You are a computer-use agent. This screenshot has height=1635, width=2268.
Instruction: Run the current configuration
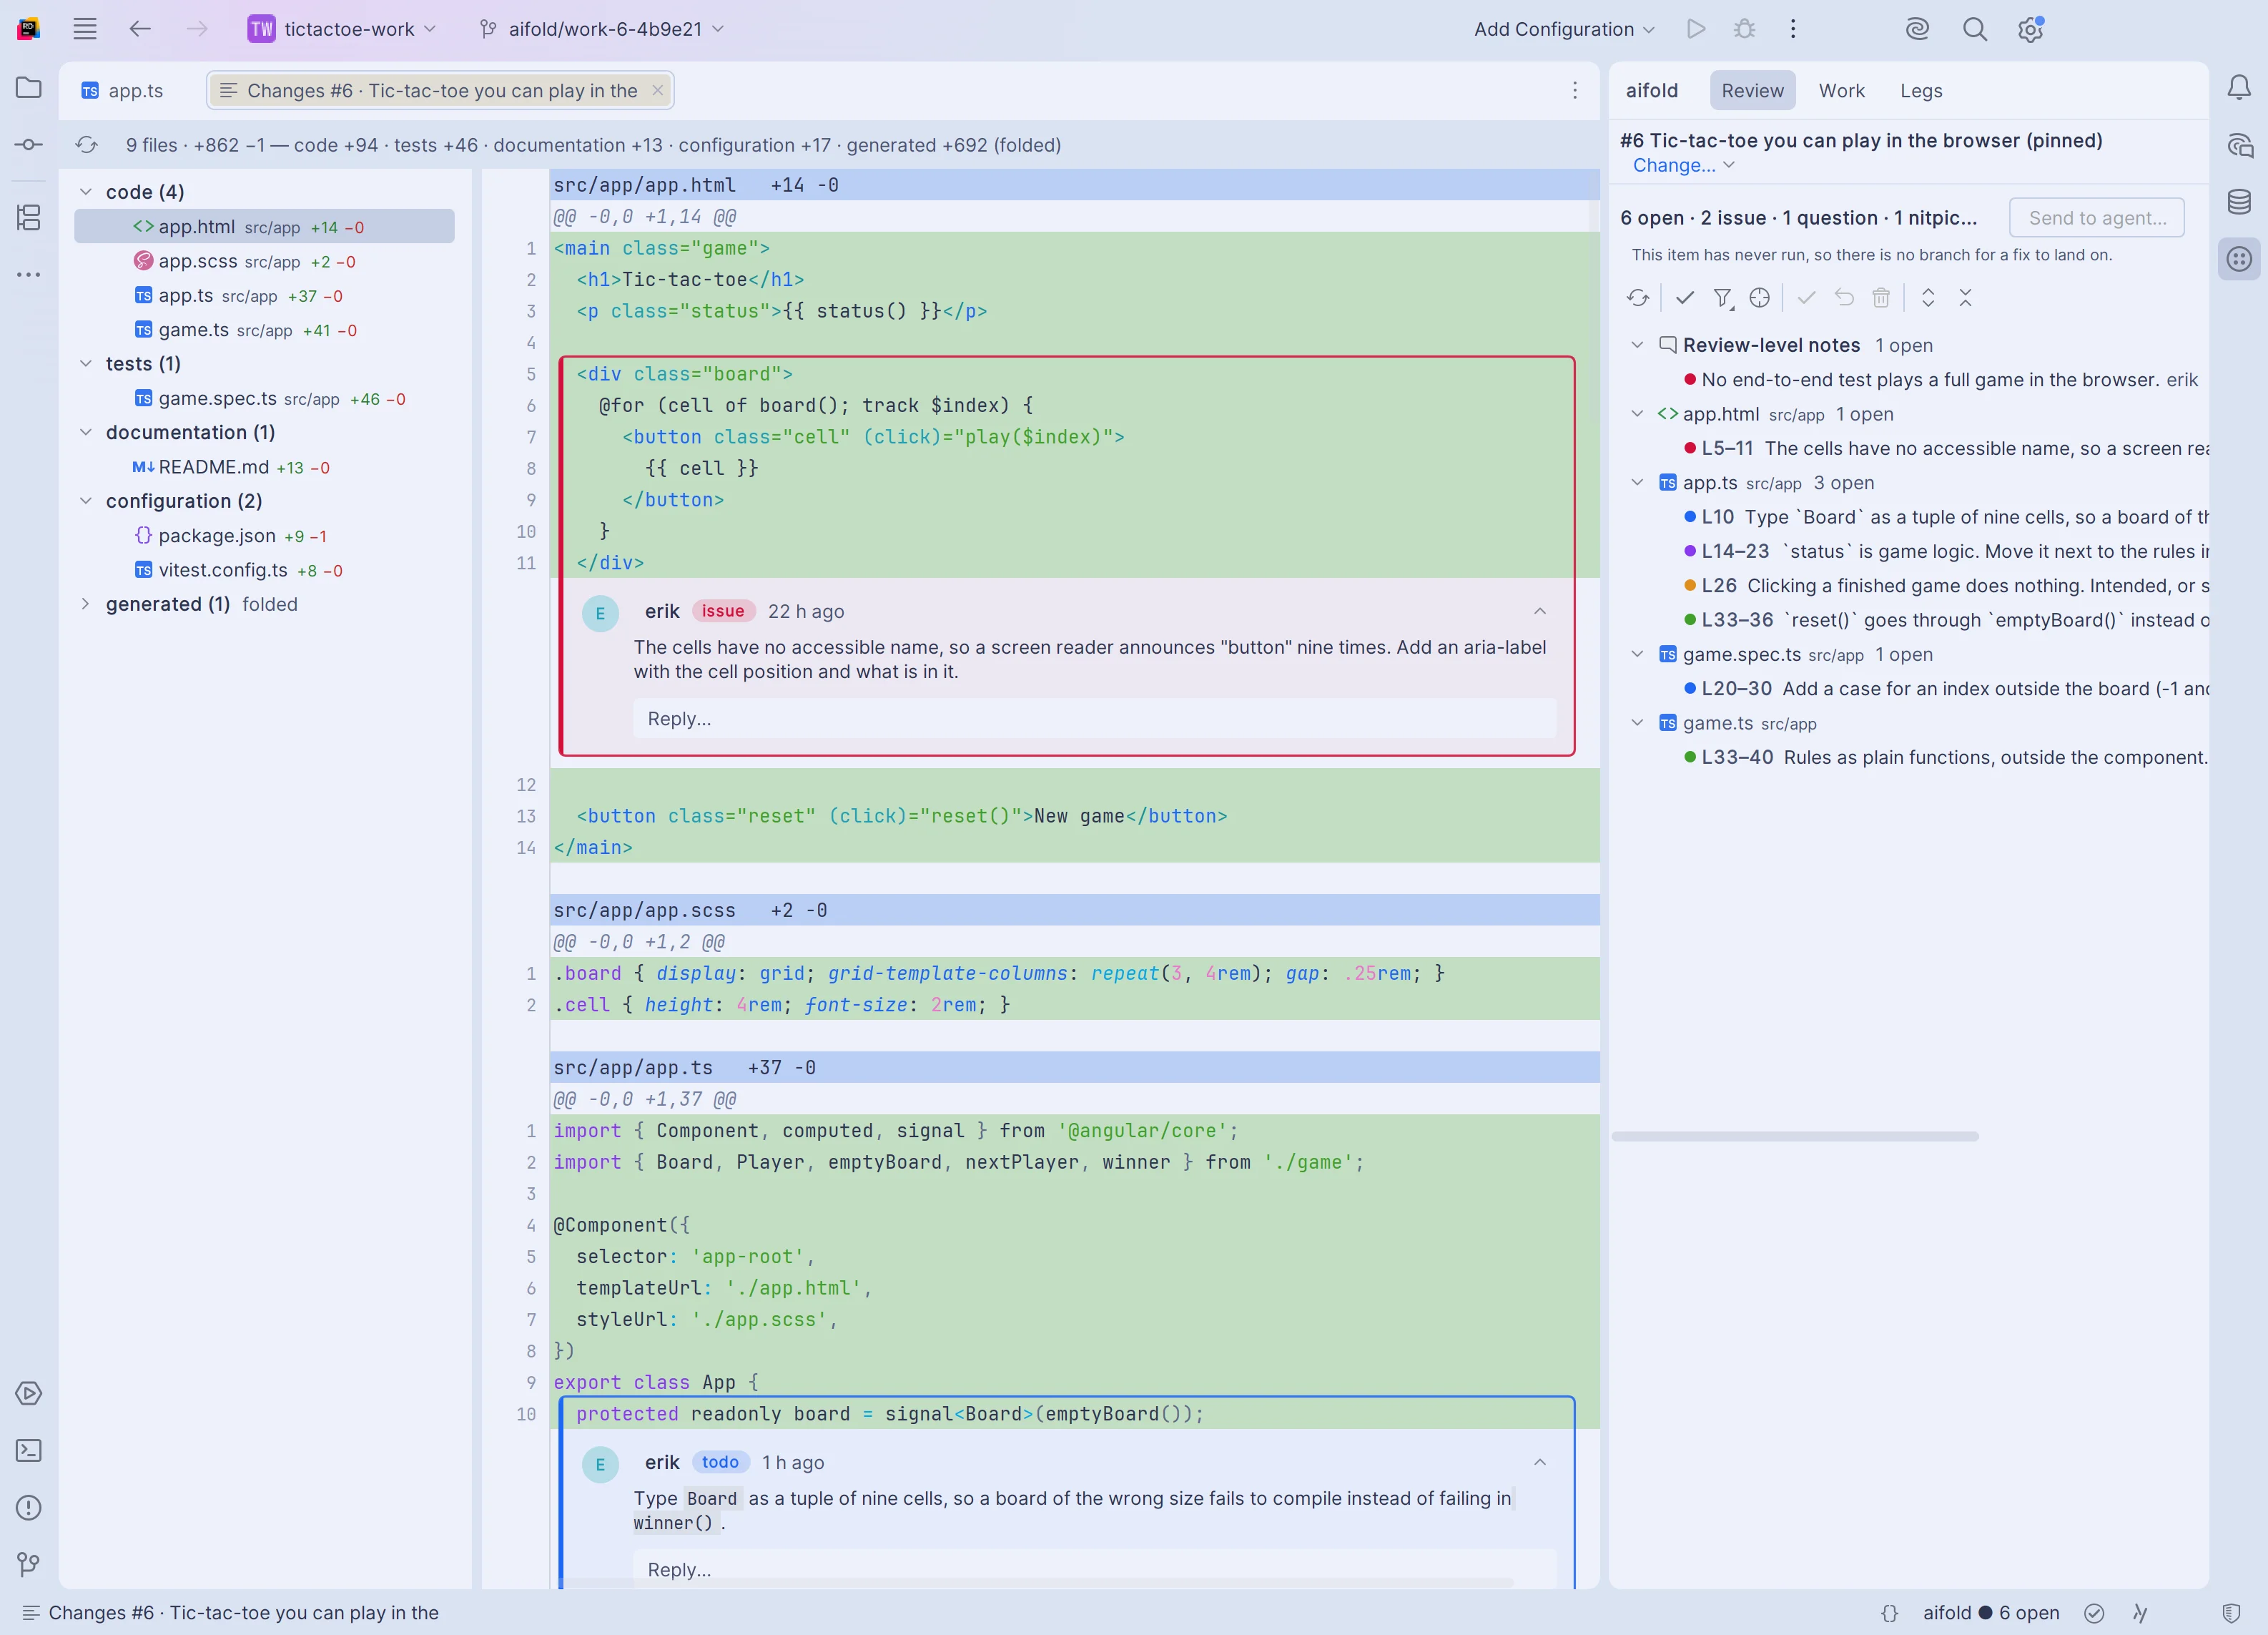tap(1695, 29)
